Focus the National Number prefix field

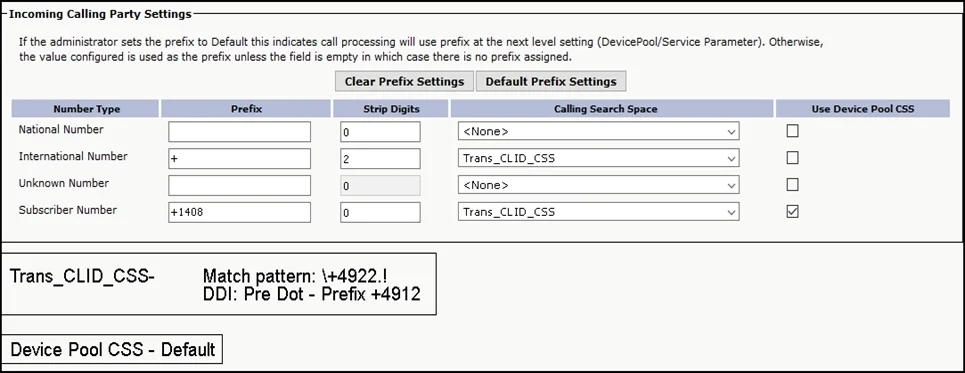coord(239,132)
